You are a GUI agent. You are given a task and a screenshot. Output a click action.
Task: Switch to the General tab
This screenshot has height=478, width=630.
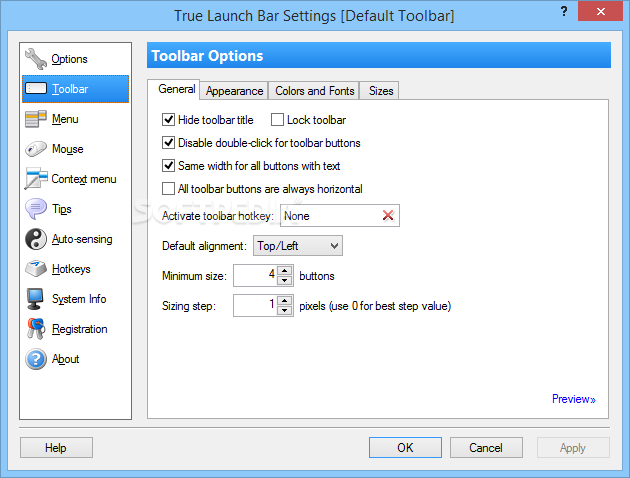(176, 89)
